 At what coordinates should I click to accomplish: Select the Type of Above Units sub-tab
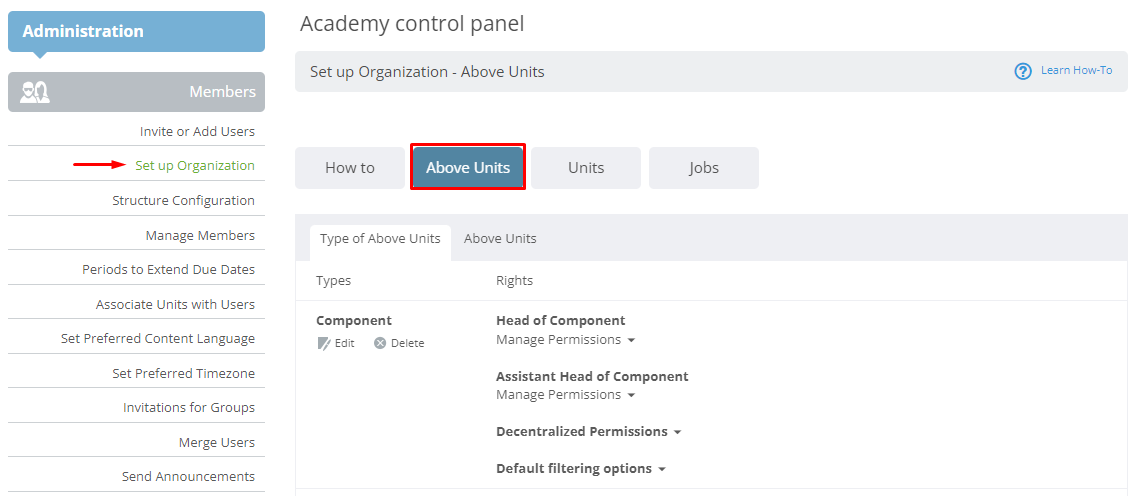coord(381,239)
